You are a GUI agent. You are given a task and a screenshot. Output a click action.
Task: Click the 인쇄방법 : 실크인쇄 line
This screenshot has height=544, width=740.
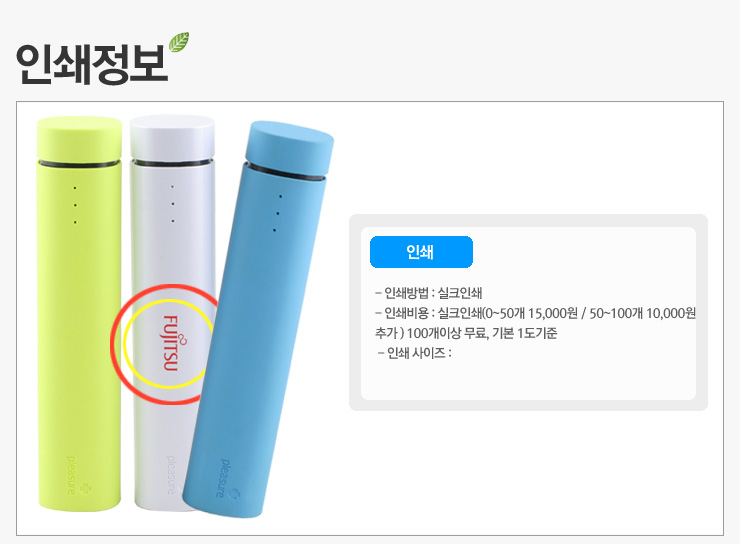point(429,293)
